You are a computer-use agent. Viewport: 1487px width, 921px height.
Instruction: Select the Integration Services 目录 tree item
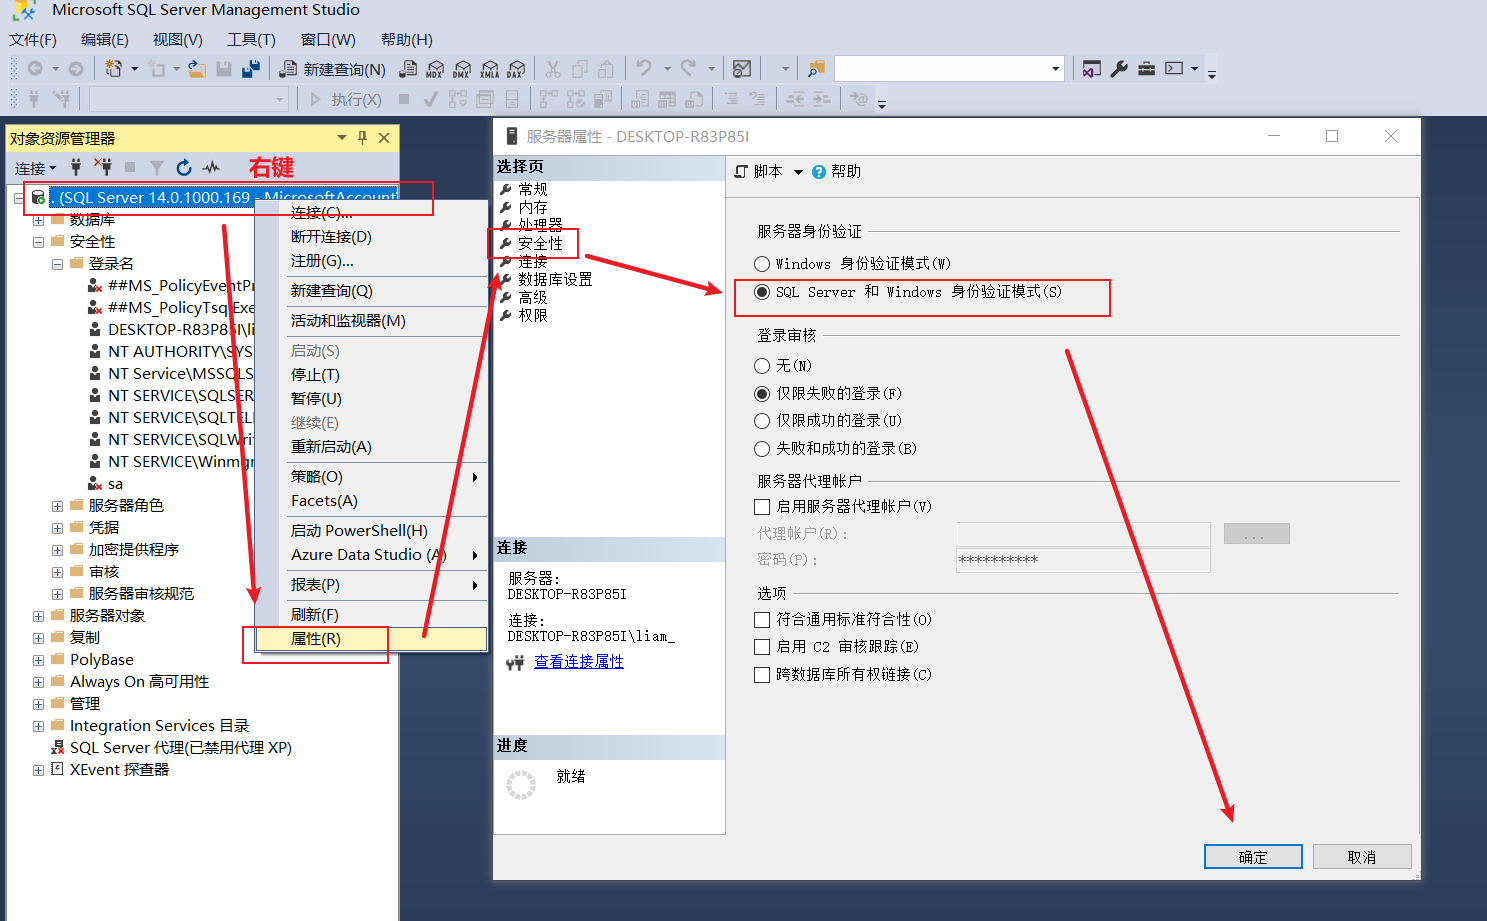[159, 726]
